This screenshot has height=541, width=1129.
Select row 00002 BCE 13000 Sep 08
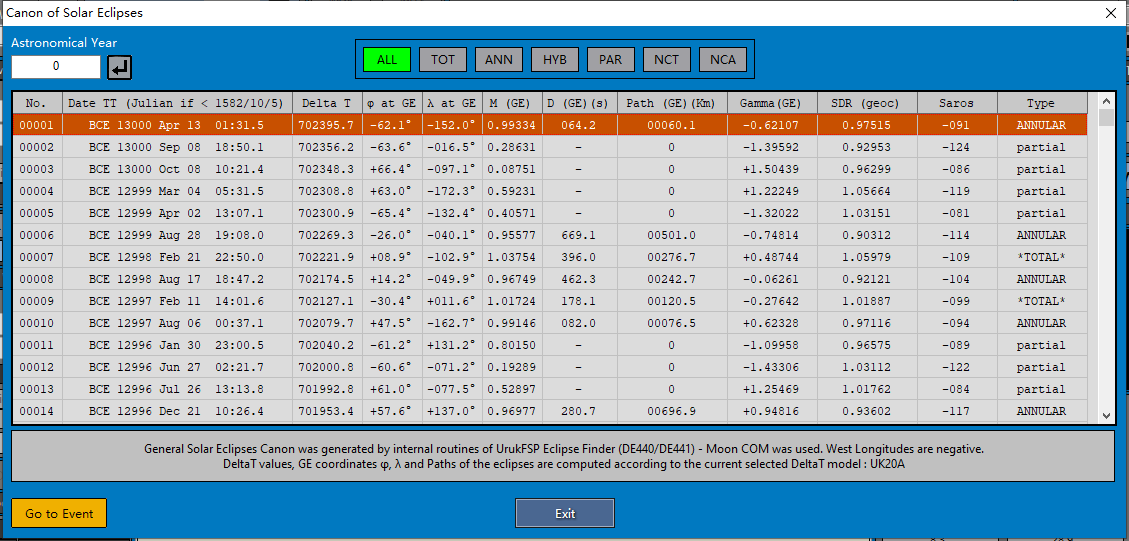click(550, 147)
